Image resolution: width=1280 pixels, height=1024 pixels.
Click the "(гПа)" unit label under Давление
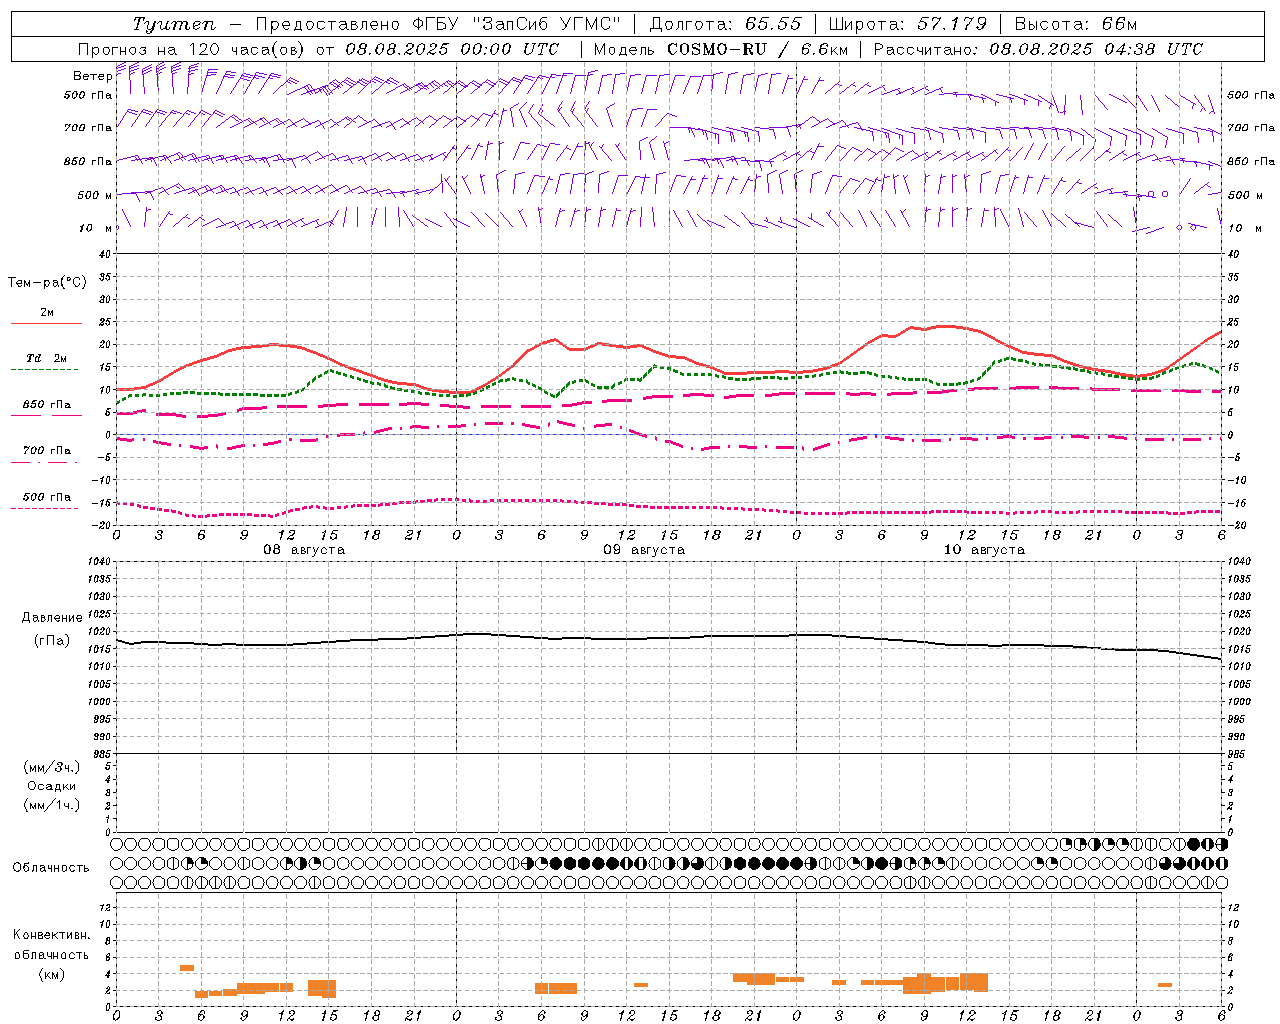[52, 641]
